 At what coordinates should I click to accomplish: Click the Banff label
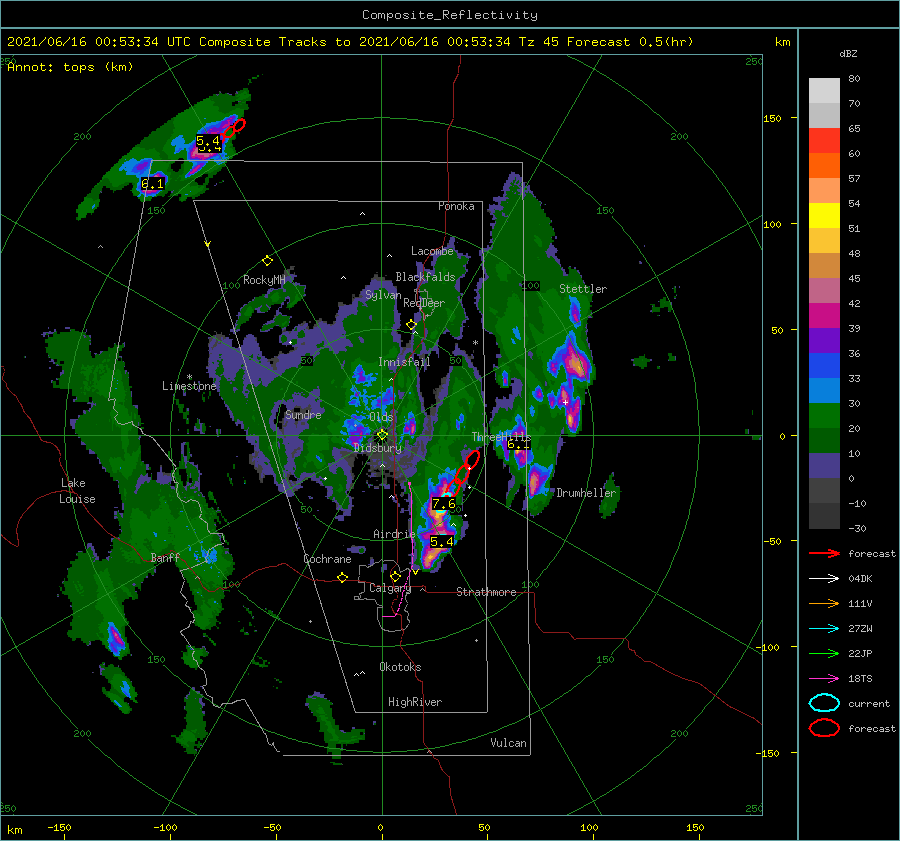pos(165,557)
